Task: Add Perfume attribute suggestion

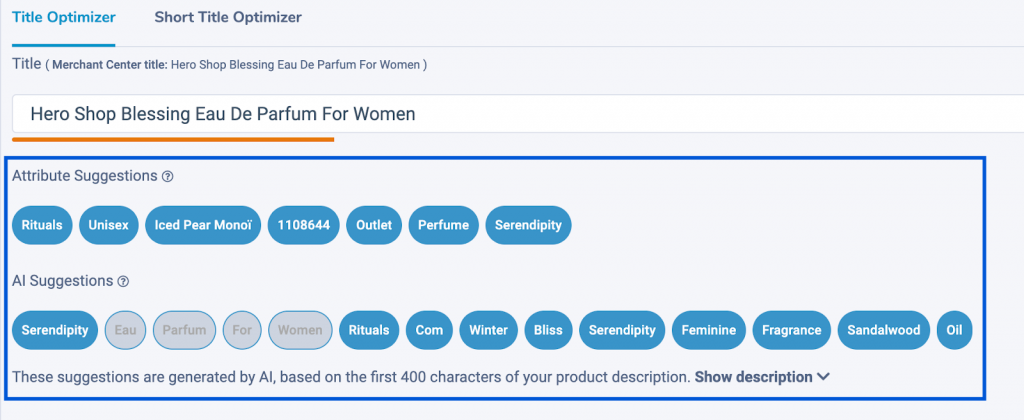Action: [443, 225]
